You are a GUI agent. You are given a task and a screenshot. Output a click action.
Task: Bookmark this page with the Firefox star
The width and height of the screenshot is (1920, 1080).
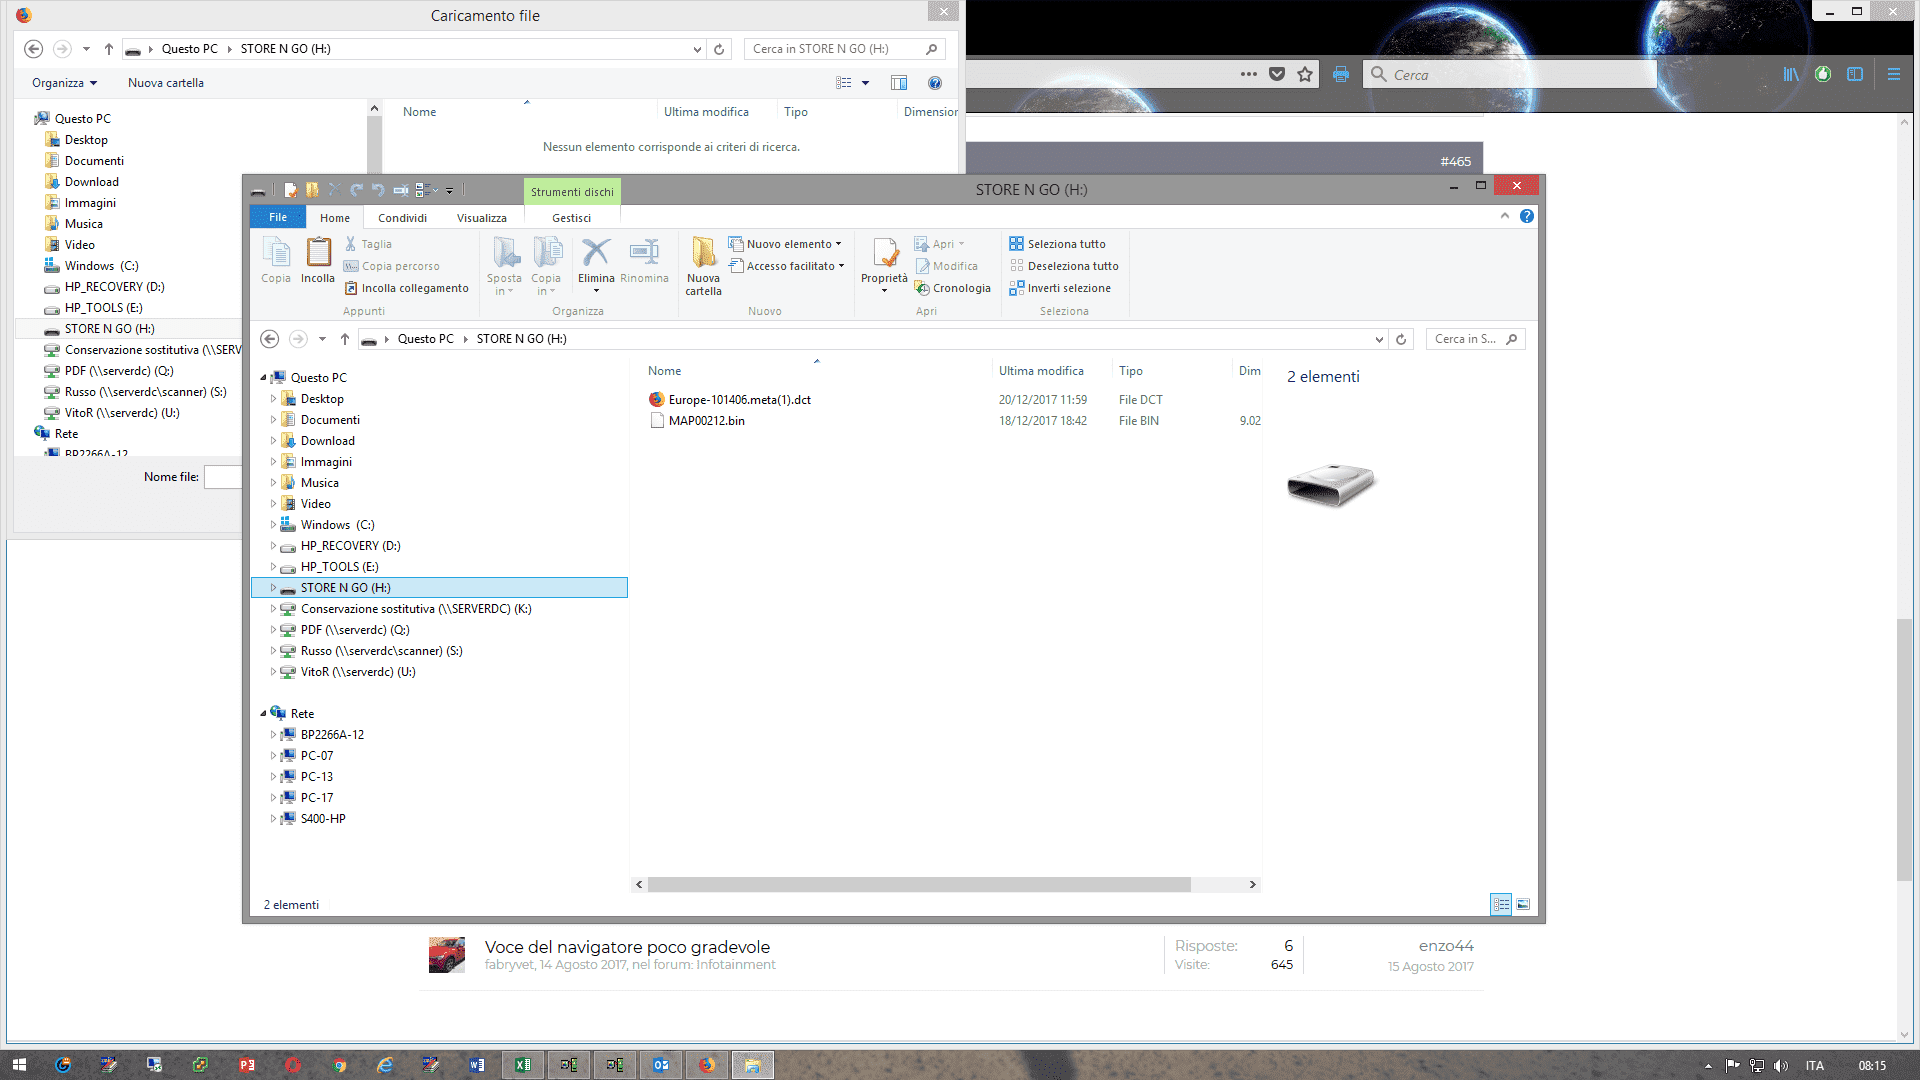coord(1305,74)
